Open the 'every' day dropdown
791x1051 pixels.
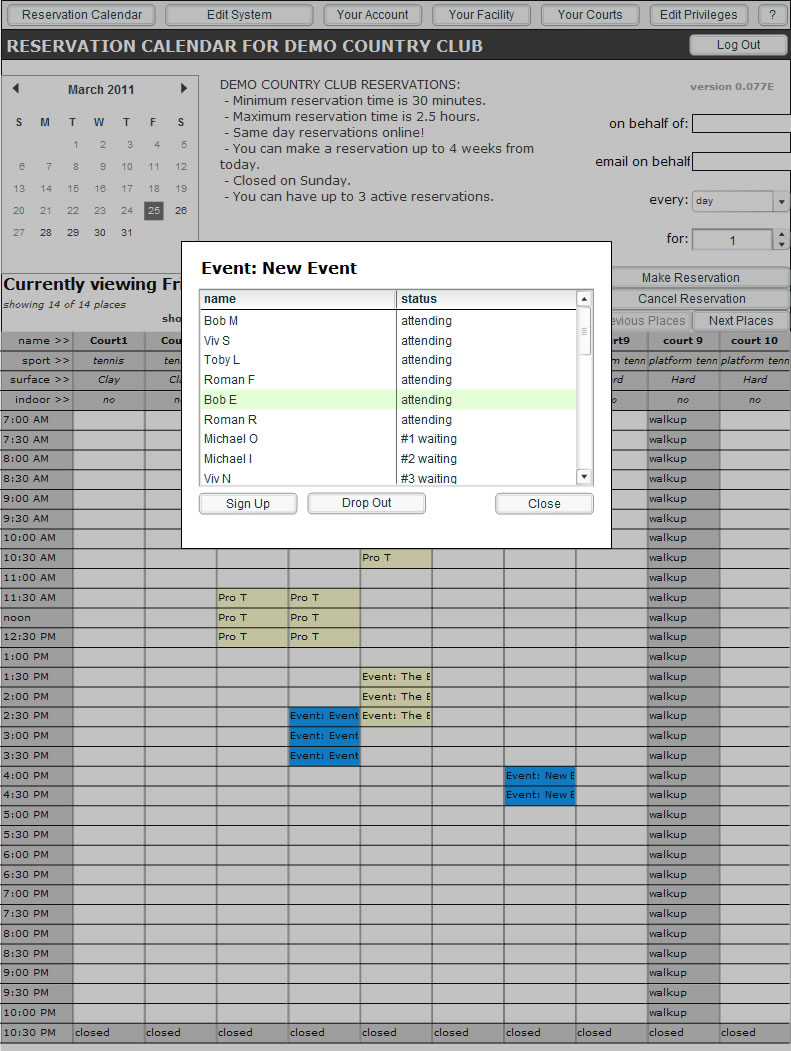(780, 202)
